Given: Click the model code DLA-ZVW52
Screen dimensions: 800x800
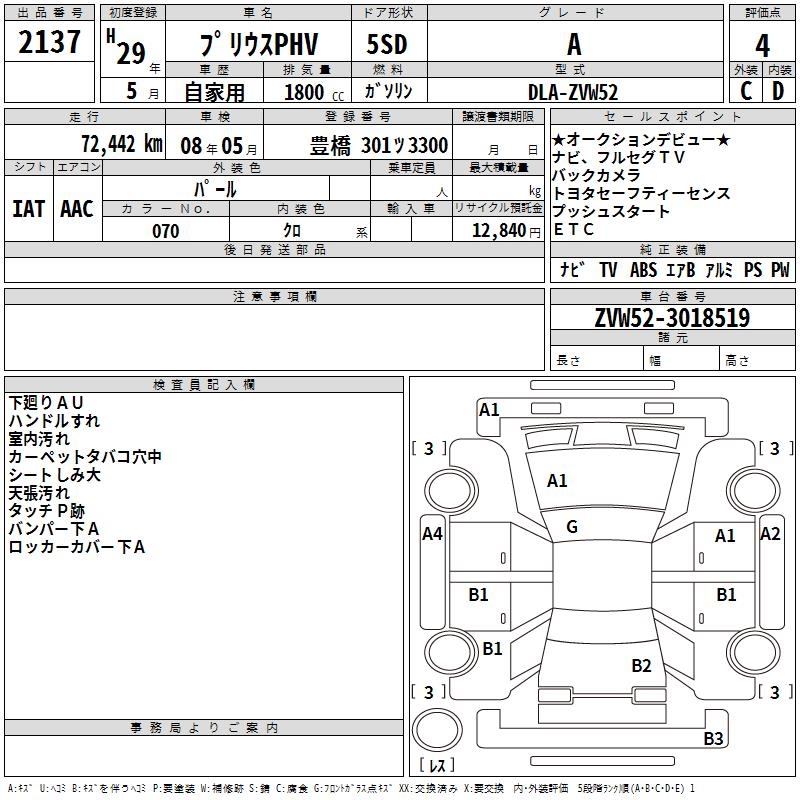Looking at the screenshot, I should point(573,91).
